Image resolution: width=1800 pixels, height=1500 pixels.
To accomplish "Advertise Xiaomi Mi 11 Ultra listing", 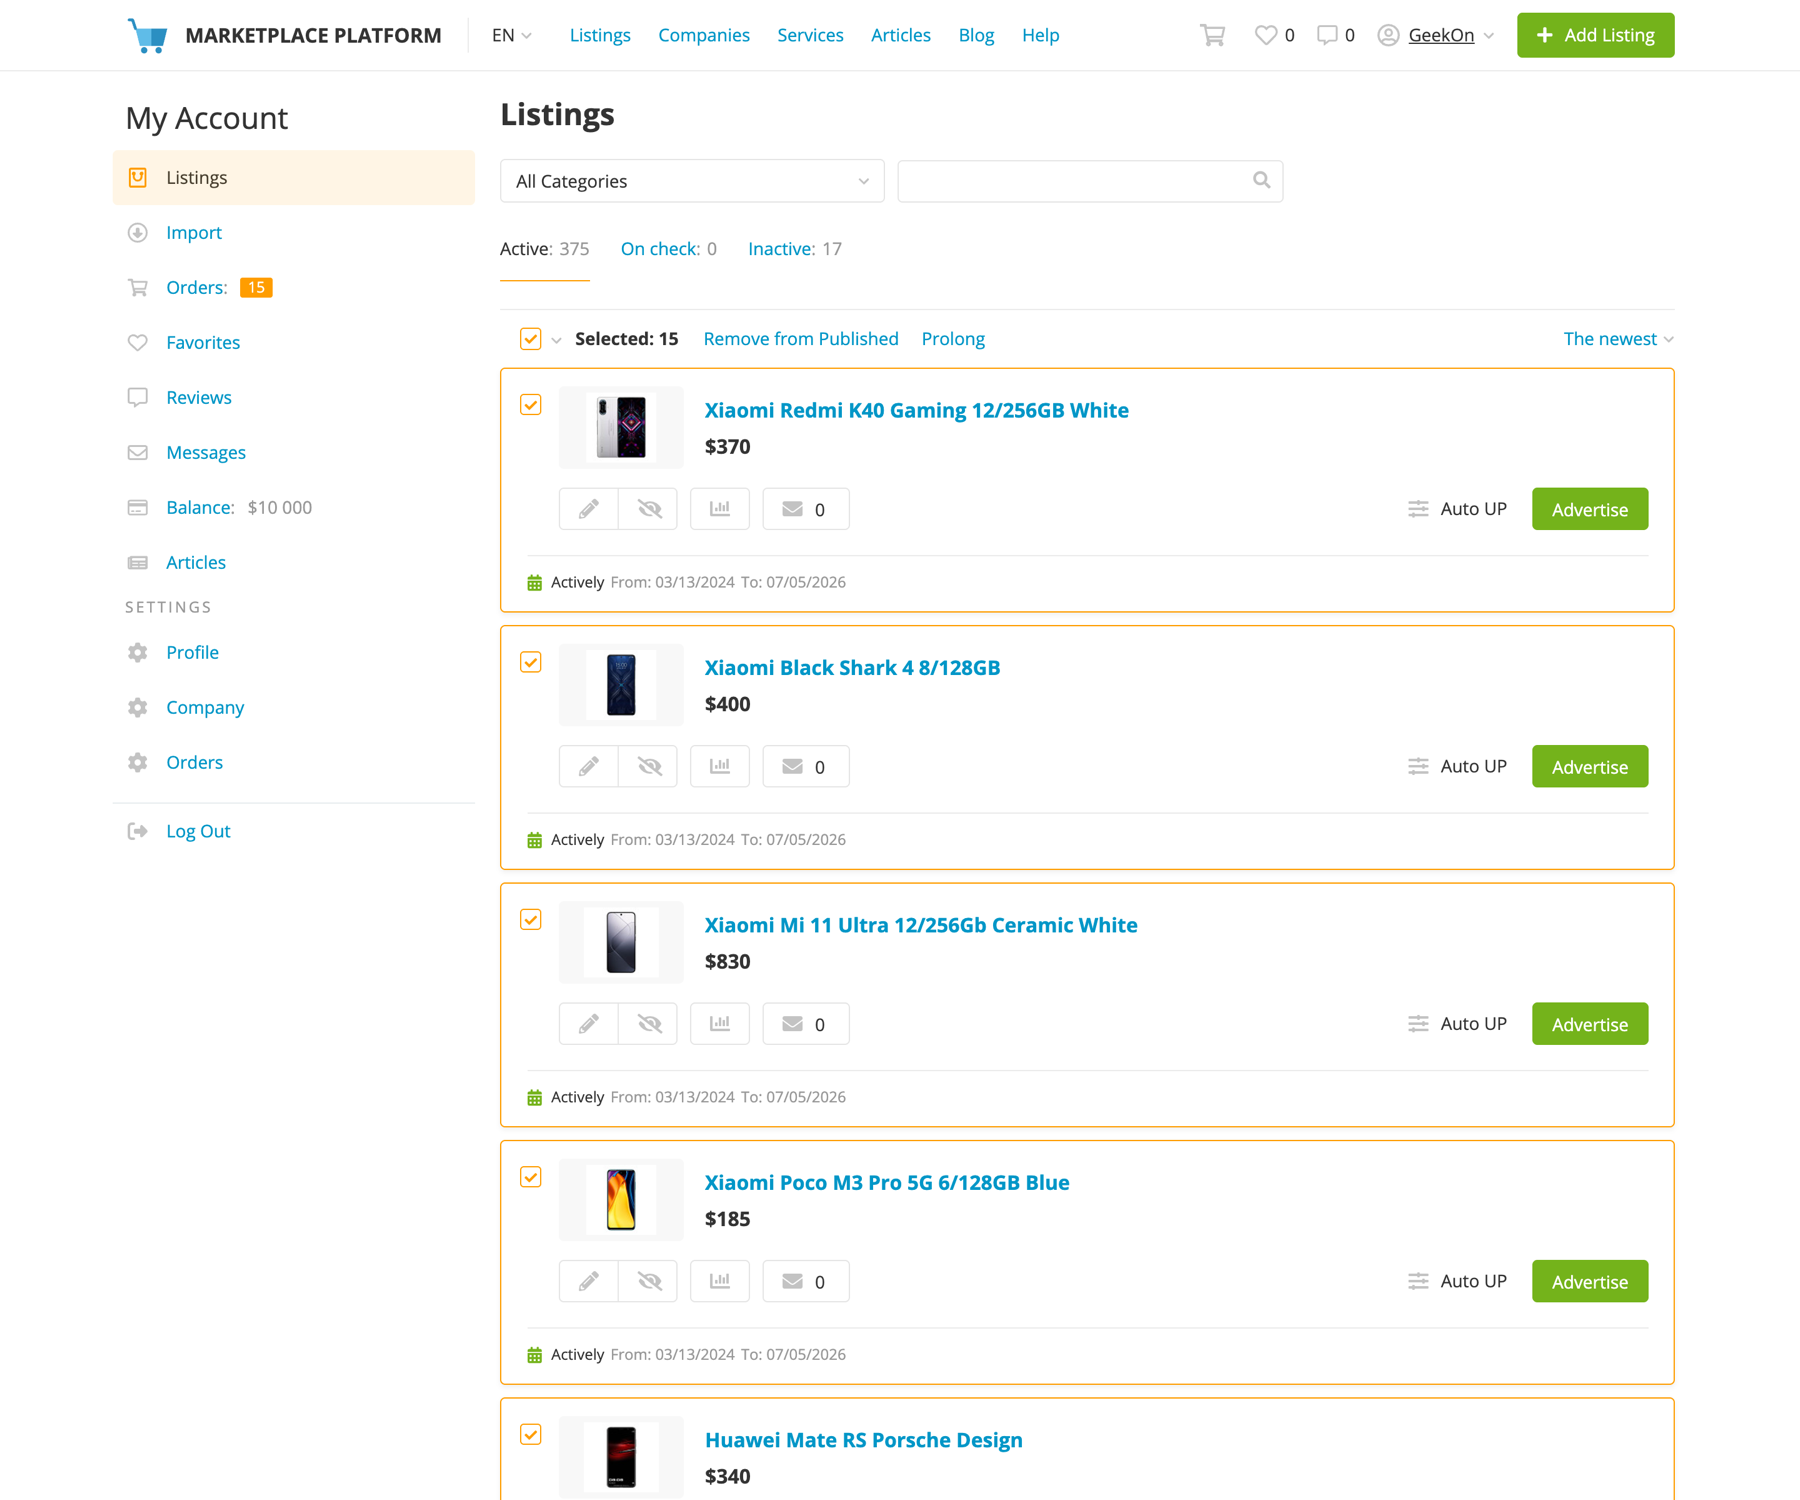I will tap(1590, 1024).
